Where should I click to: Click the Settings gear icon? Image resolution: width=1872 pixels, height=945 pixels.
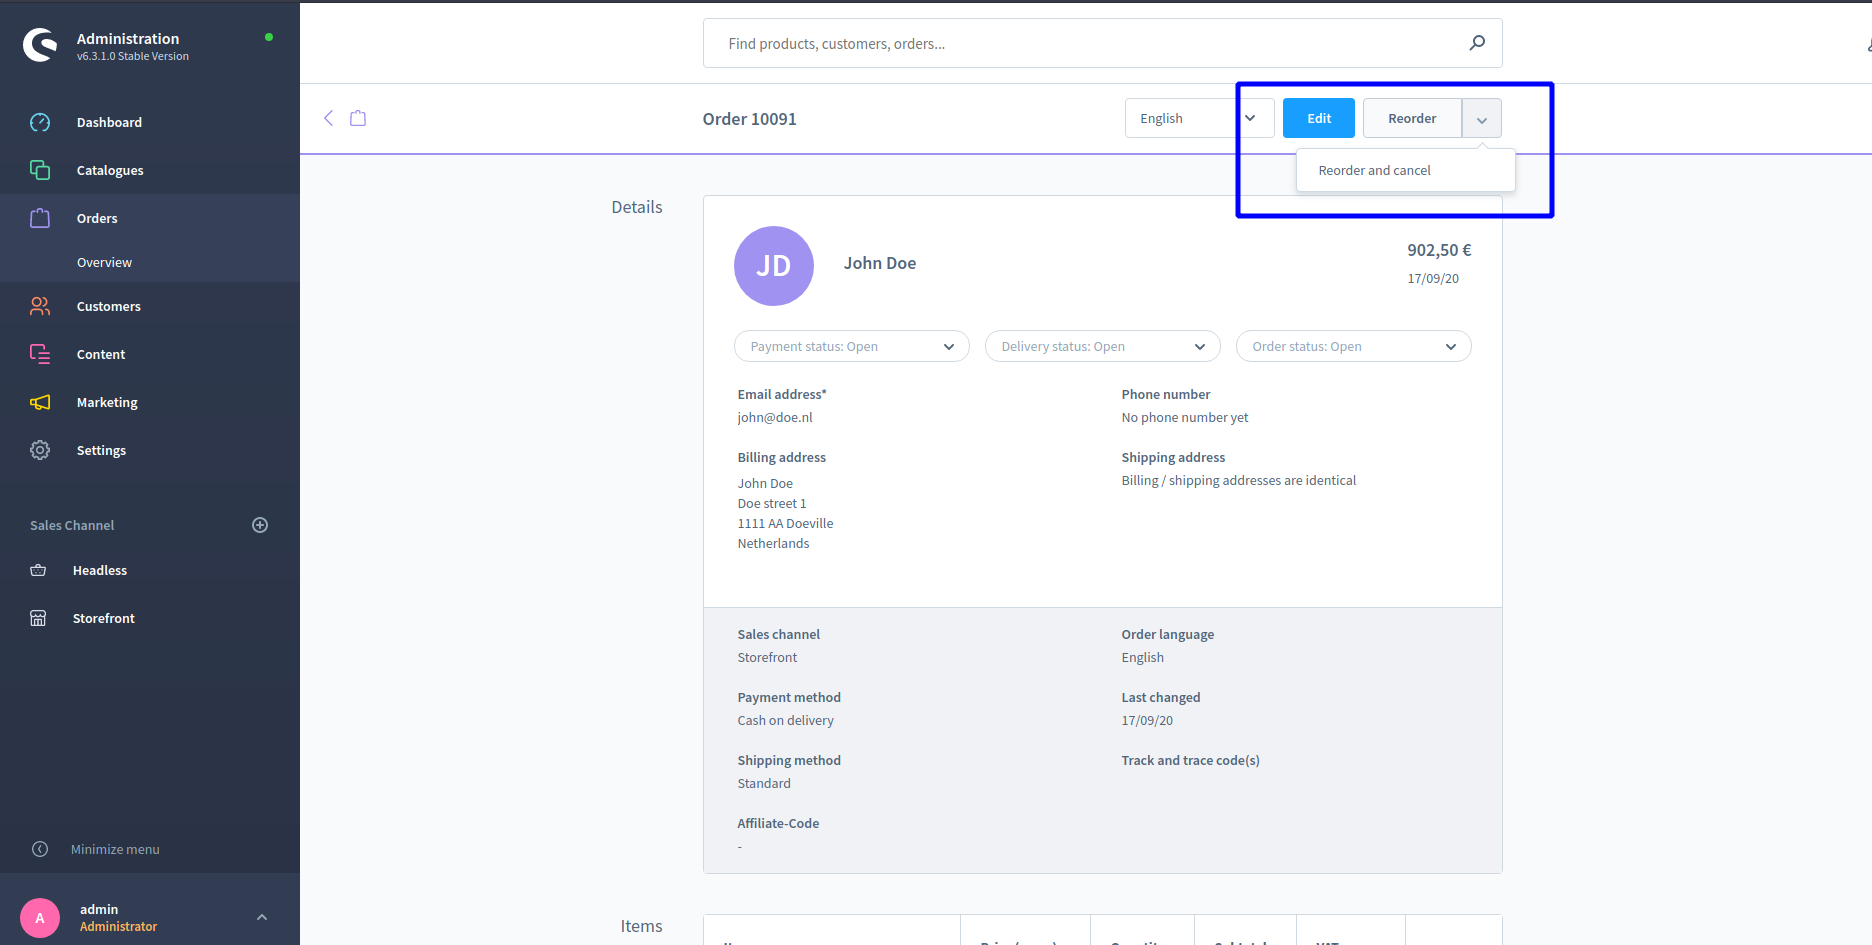click(x=40, y=450)
